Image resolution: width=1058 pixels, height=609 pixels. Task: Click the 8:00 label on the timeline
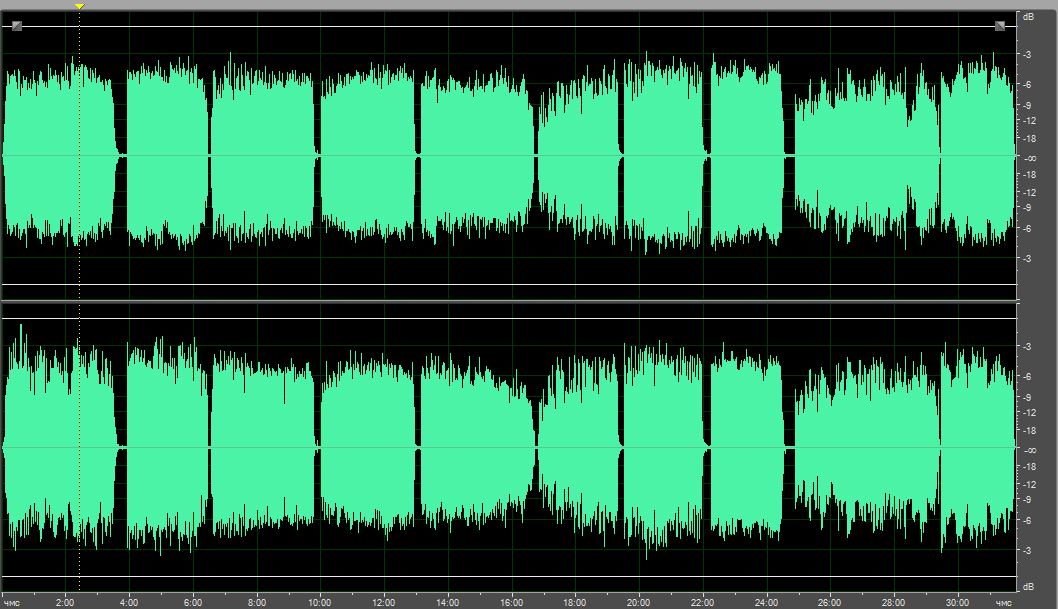pos(256,602)
